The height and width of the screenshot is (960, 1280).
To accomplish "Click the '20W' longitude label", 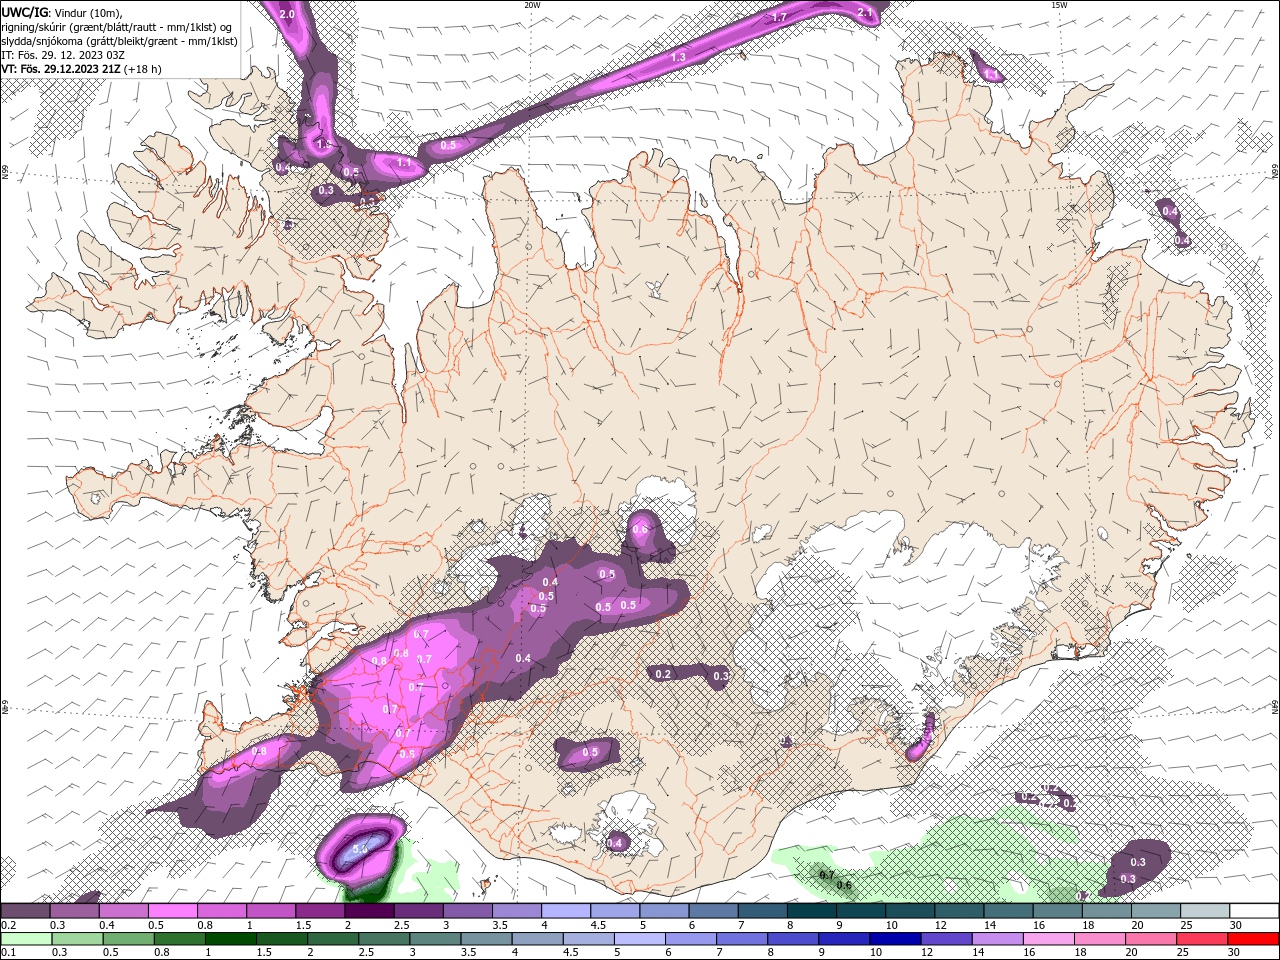I will [x=532, y=5].
